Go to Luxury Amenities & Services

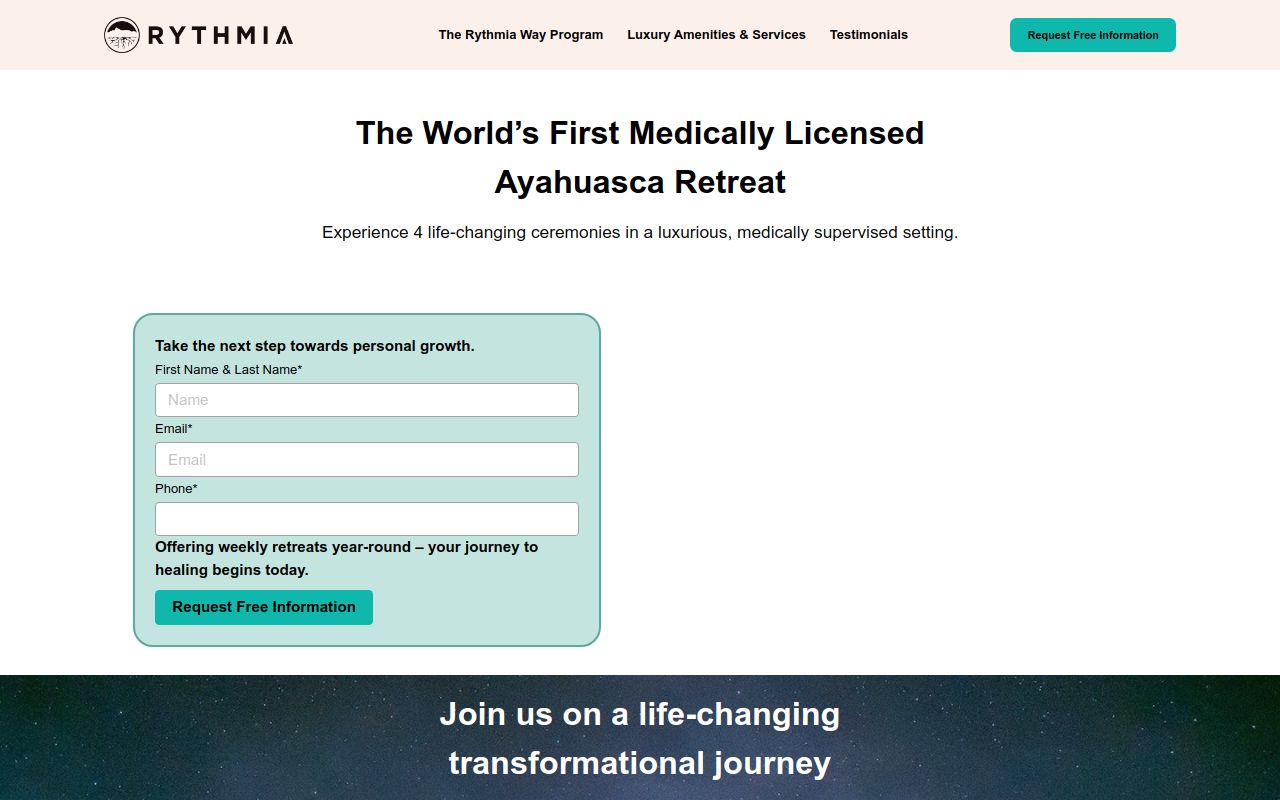[x=716, y=35]
